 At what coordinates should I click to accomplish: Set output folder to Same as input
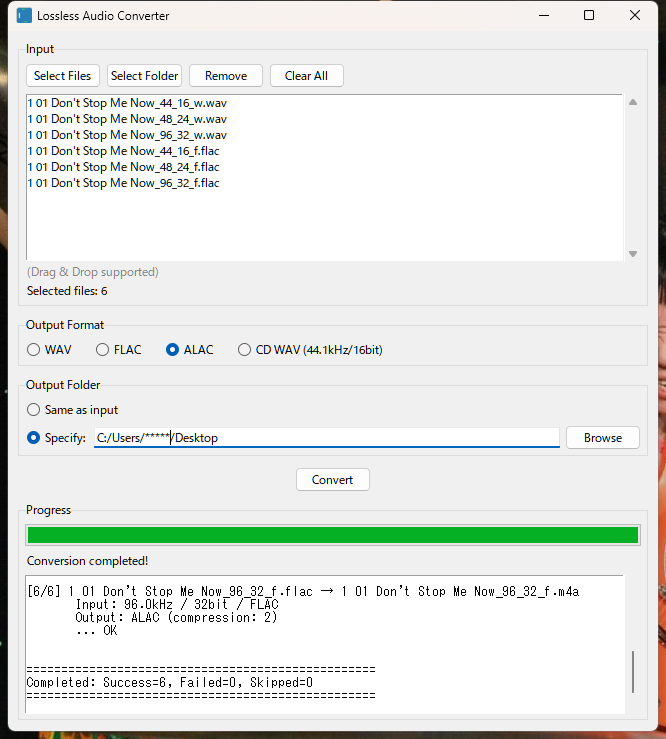[73, 410]
